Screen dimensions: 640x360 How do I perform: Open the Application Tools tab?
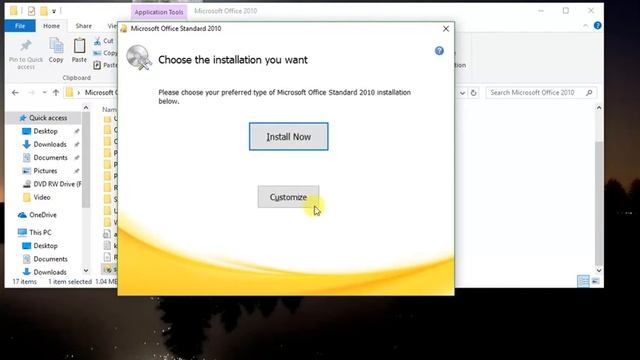[159, 12]
